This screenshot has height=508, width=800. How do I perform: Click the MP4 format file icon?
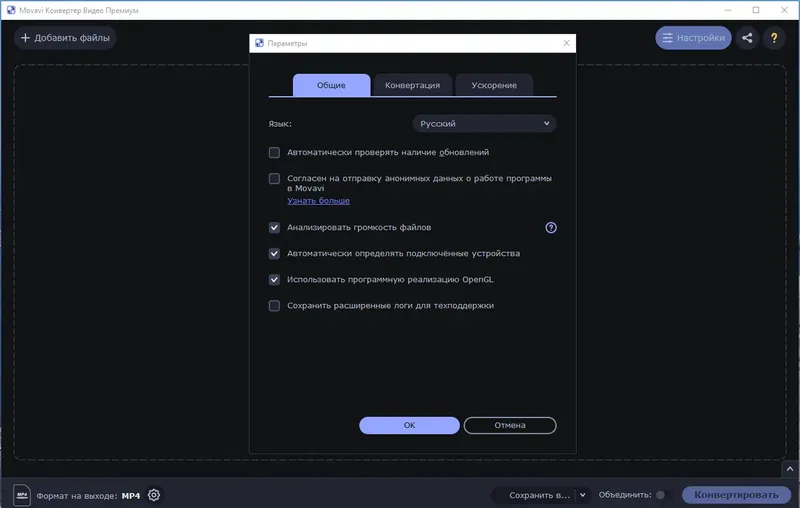[21, 495]
